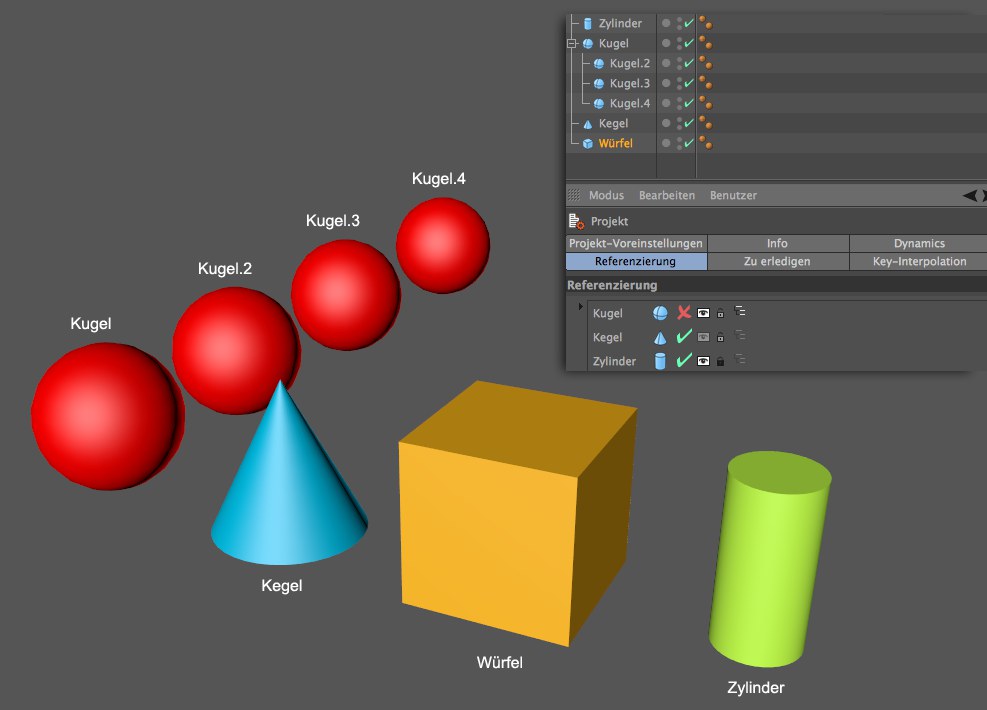
Task: Click the Projekt icon in attribute manager header
Action: pyautogui.click(x=575, y=221)
